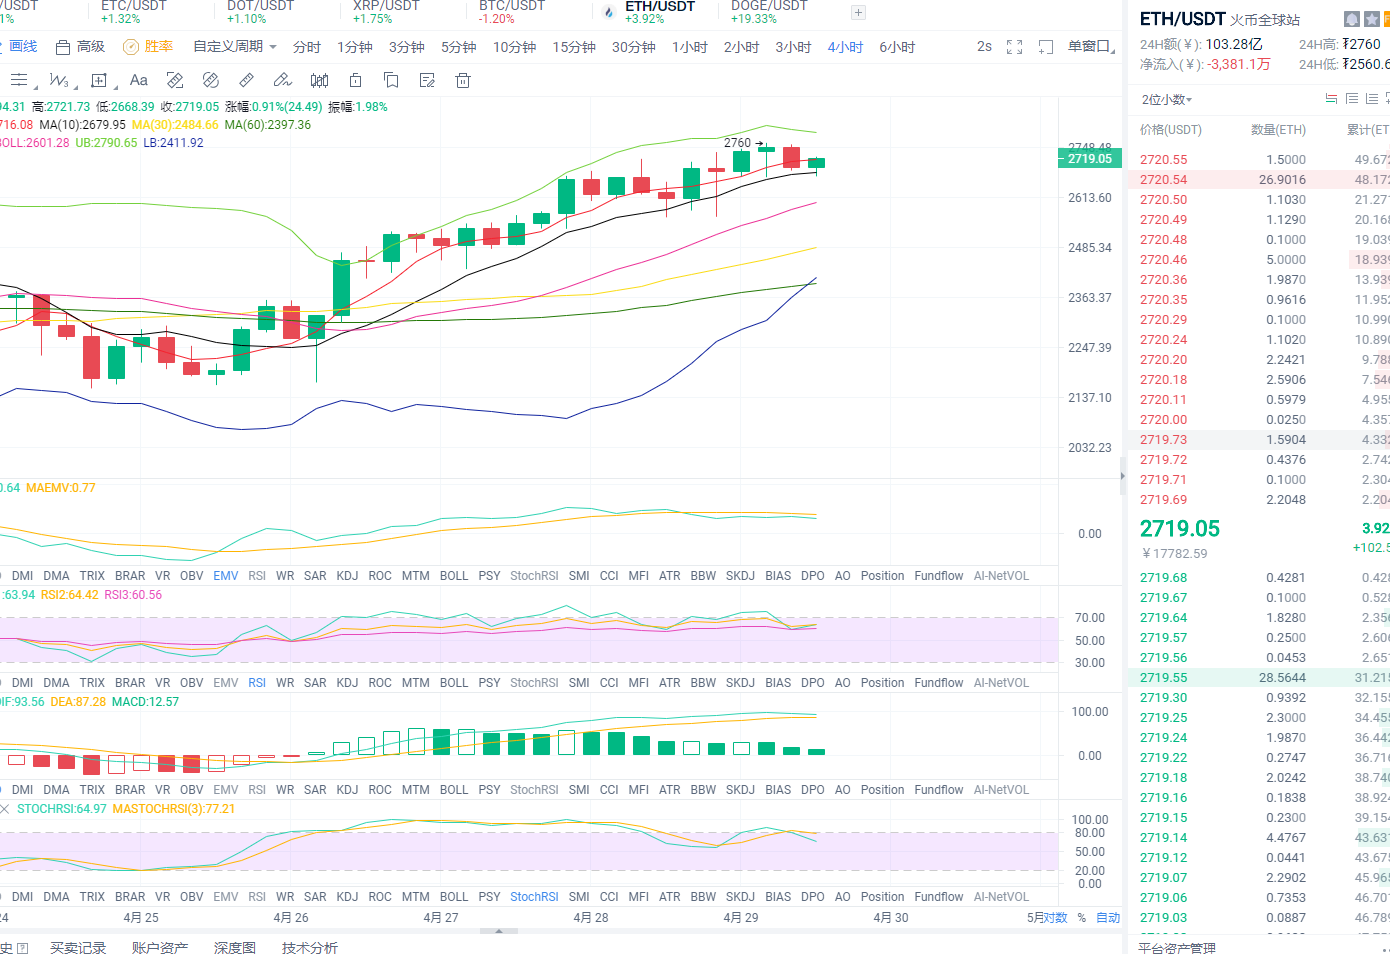Click the lock drawings icon
This screenshot has width=1390, height=954.
(x=355, y=80)
